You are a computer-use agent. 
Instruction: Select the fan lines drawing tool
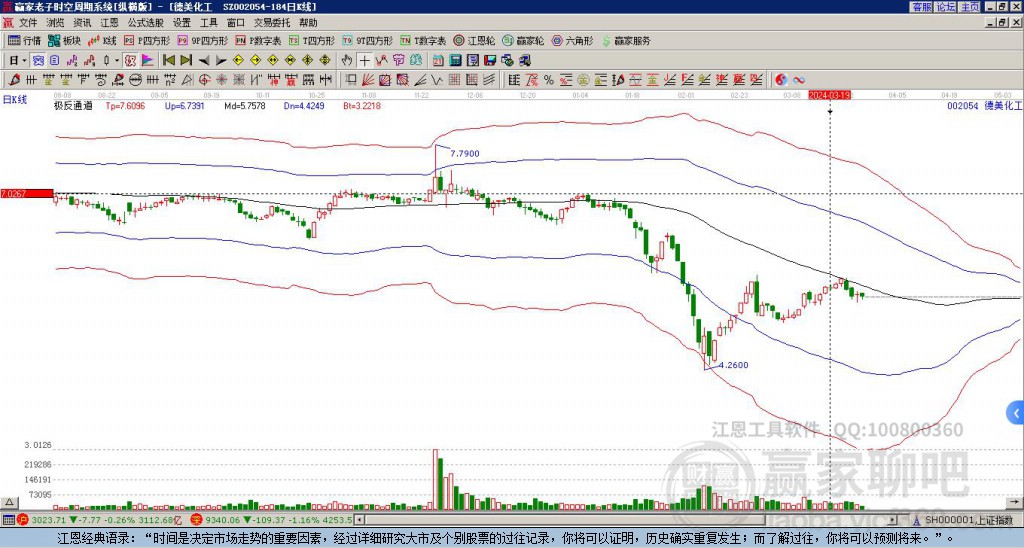pyautogui.click(x=368, y=80)
